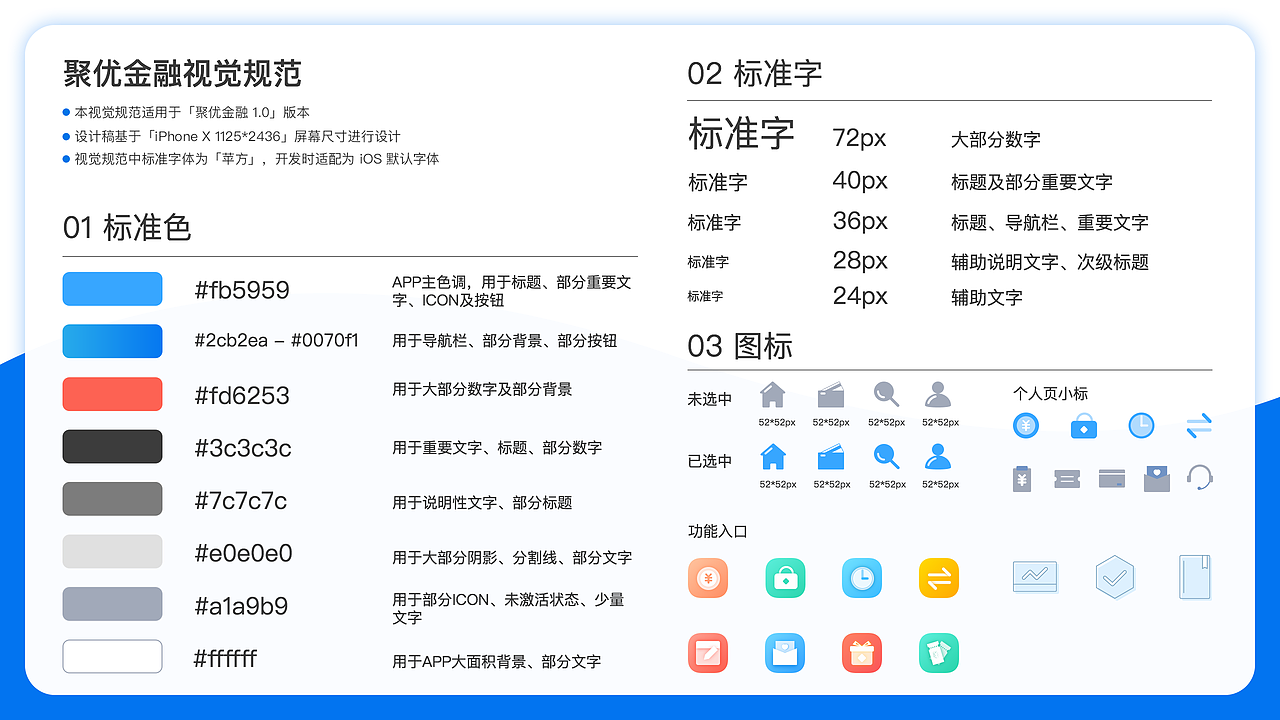Select the blue selected home icon
Viewport: 1280px width, 720px height.
(x=773, y=456)
